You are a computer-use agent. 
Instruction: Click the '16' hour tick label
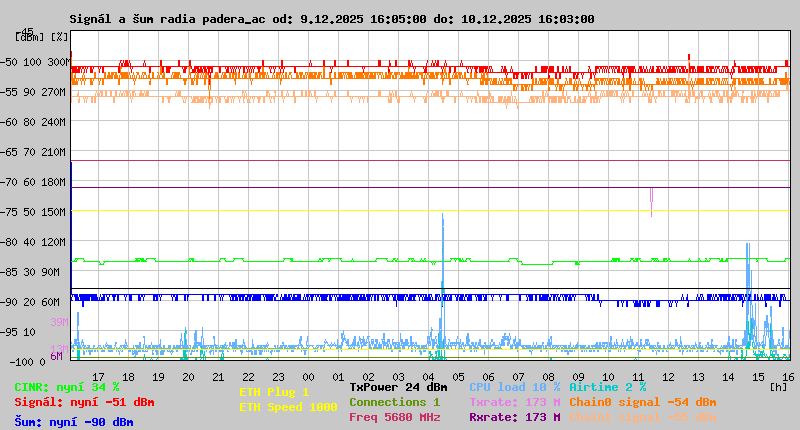pos(788,377)
